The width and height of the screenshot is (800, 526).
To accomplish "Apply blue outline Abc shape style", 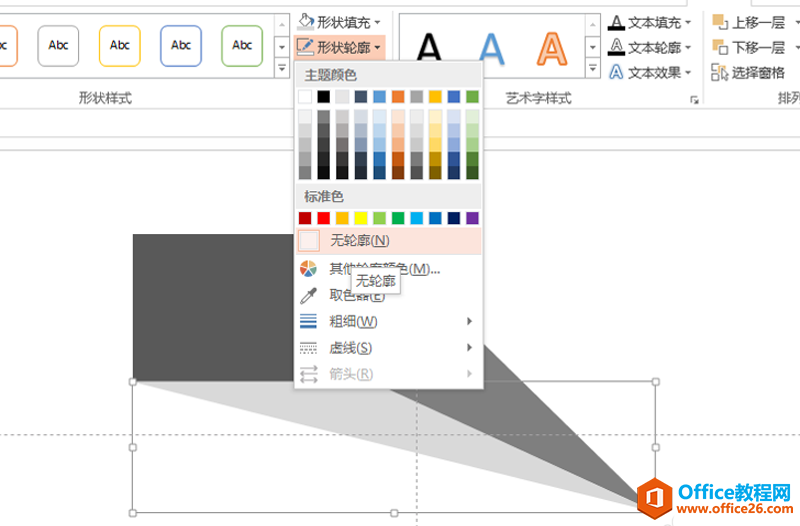I will [x=181, y=46].
